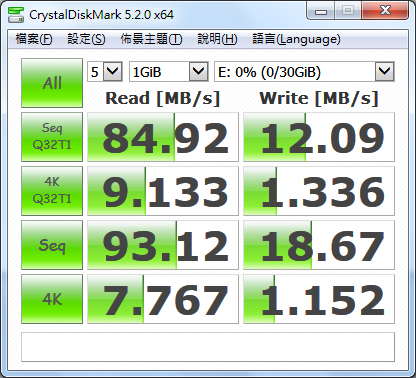Run all benchmarks with the All button

point(52,83)
